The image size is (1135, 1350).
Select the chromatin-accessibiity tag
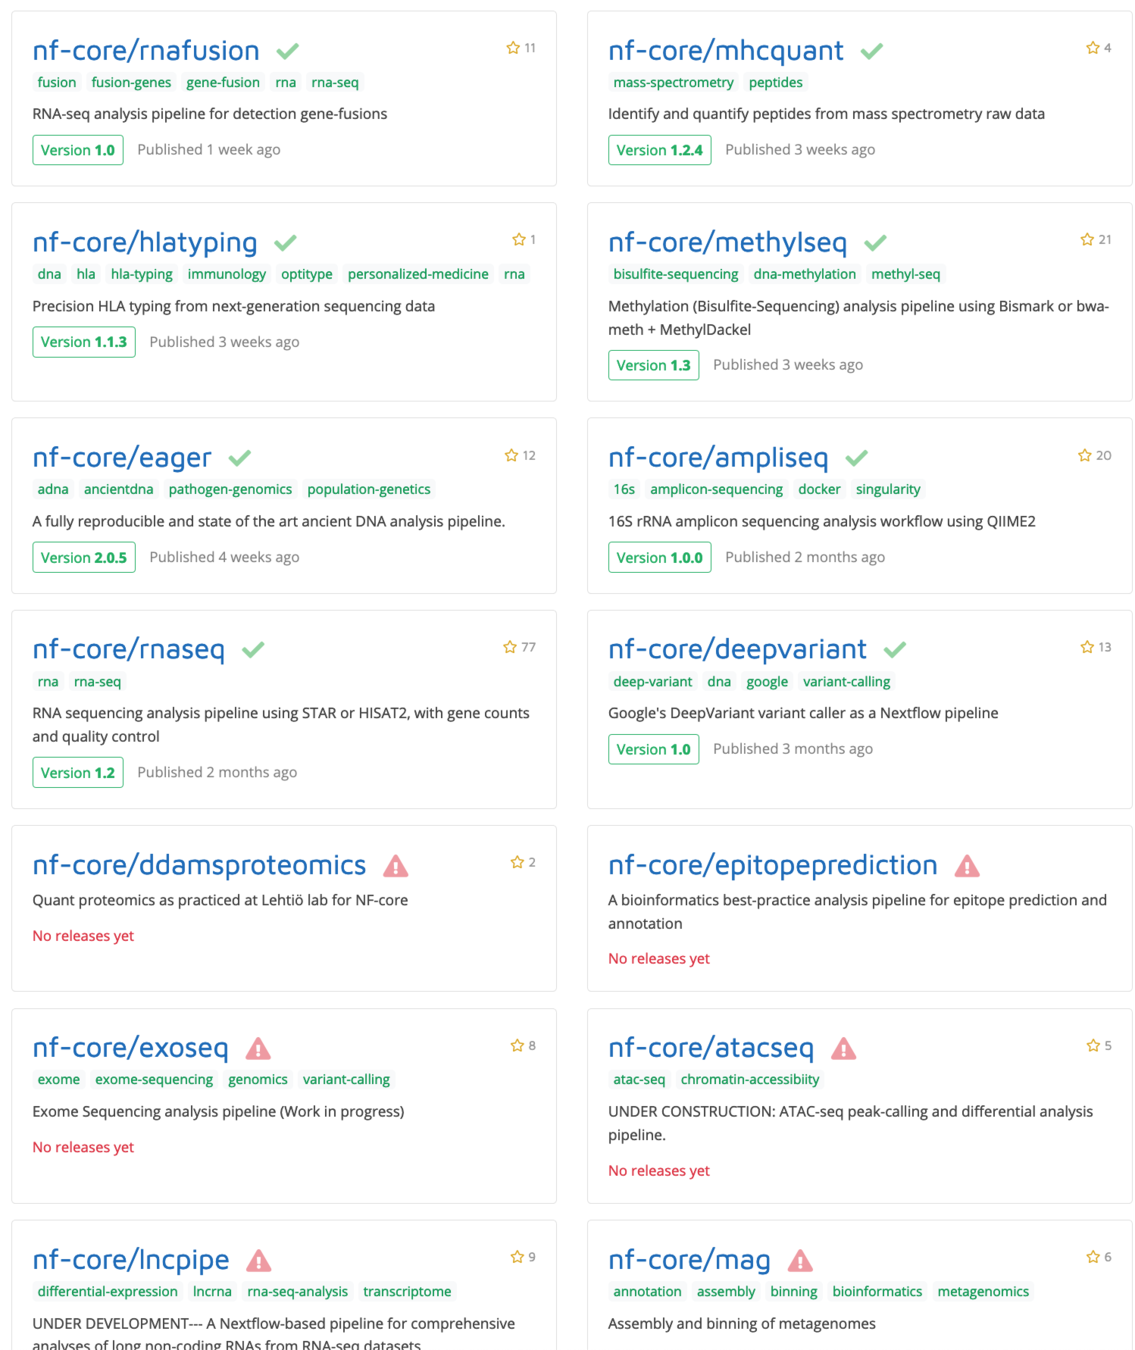(750, 1080)
